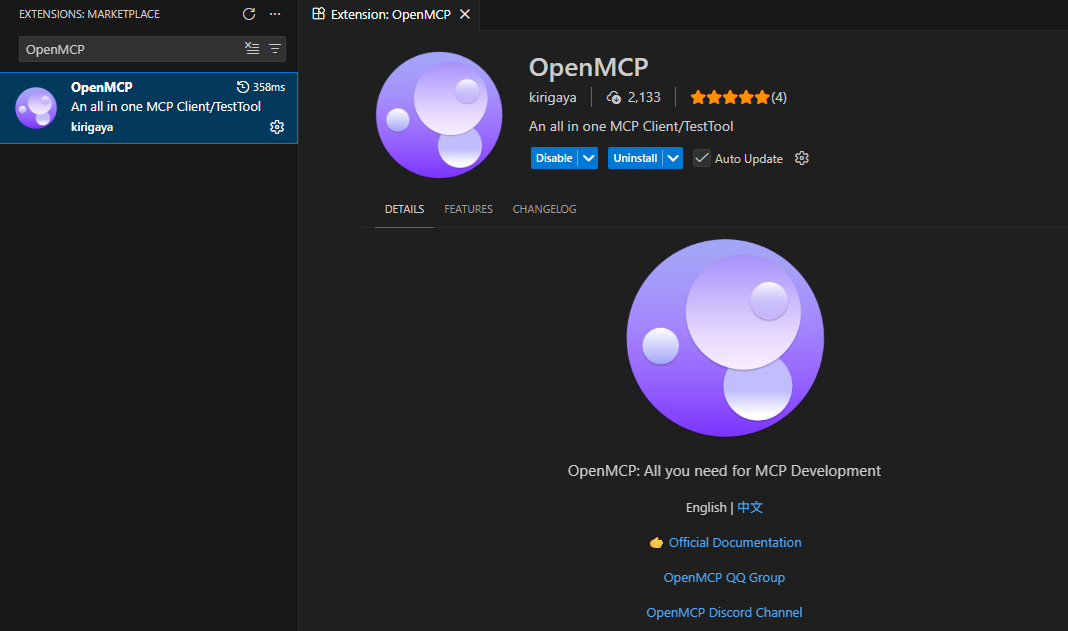This screenshot has height=631, width=1068.
Task: Open the Official Documentation link
Action: pyautogui.click(x=735, y=542)
